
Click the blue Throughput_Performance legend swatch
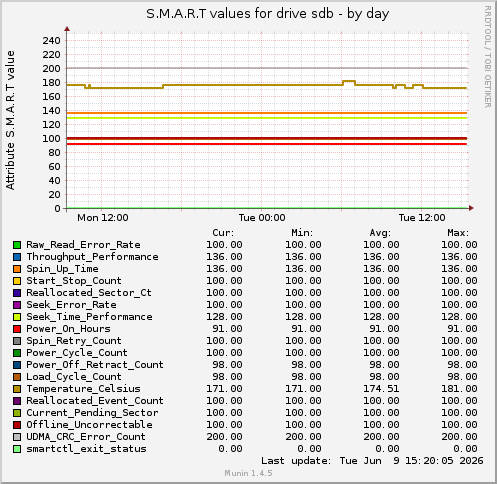17,257
